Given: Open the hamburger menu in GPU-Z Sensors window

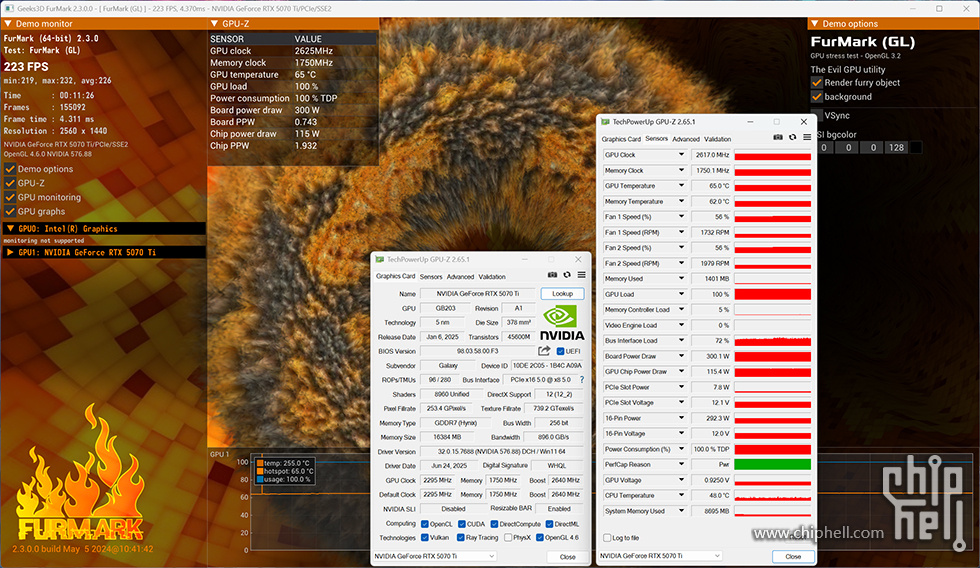Looking at the screenshot, I should point(807,138).
